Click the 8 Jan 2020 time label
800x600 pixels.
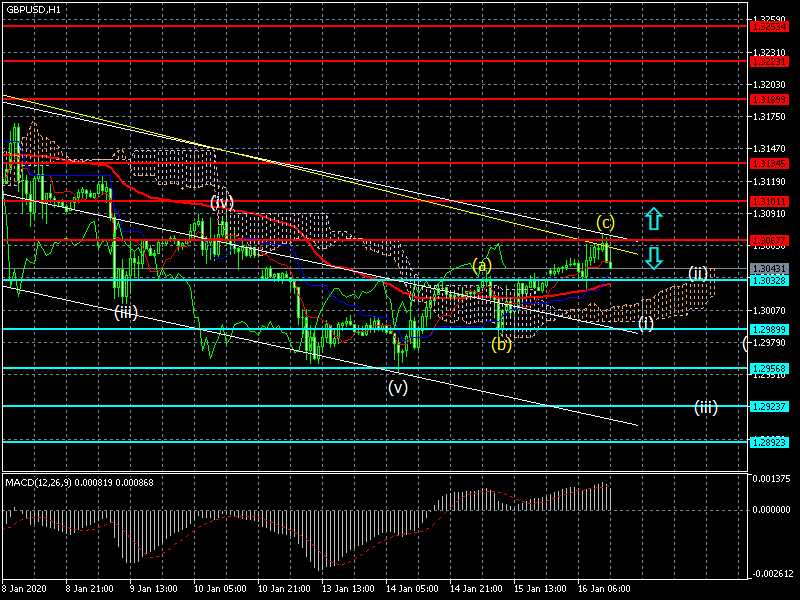(x=24, y=589)
